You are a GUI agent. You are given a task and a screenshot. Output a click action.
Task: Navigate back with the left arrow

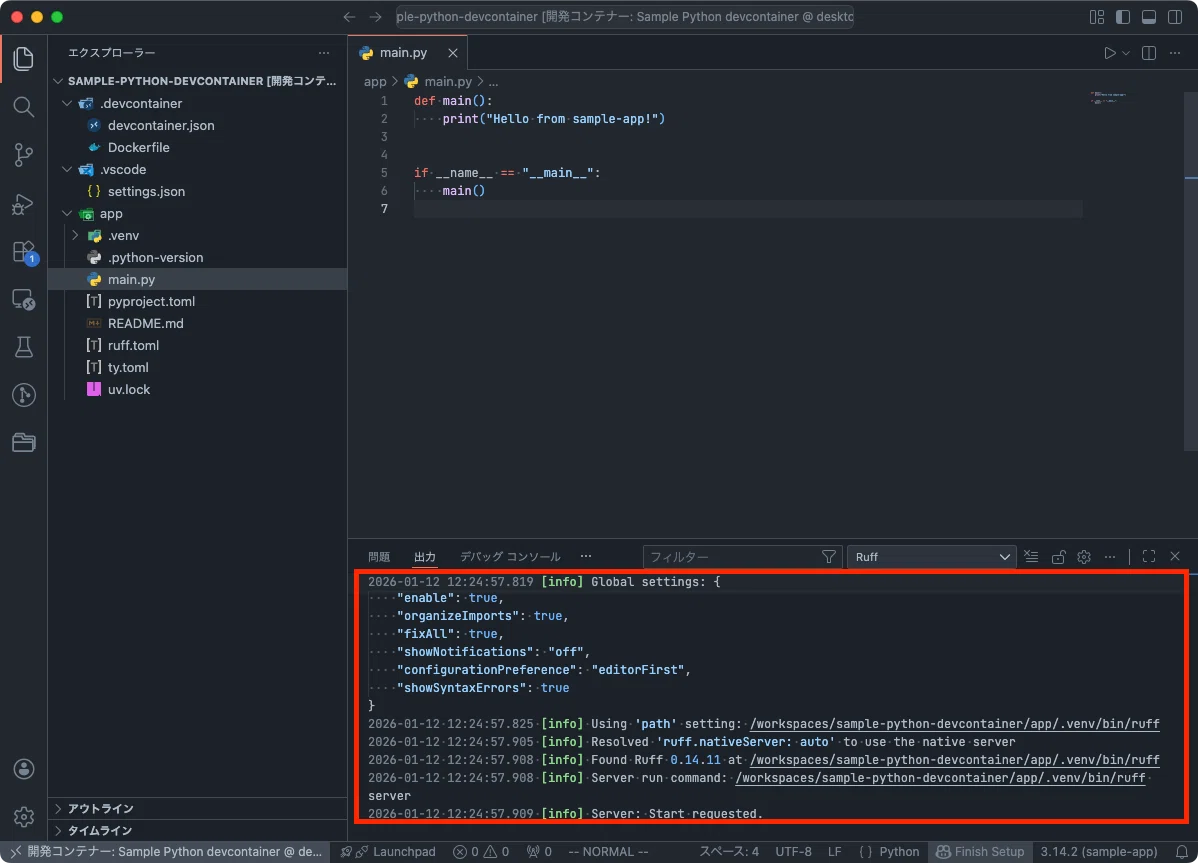(349, 17)
